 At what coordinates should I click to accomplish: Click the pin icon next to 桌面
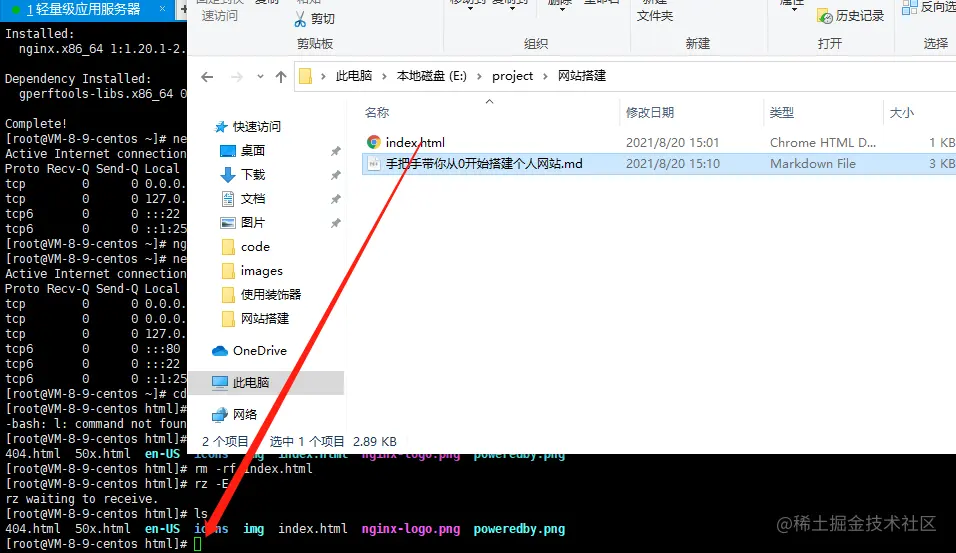click(x=335, y=151)
